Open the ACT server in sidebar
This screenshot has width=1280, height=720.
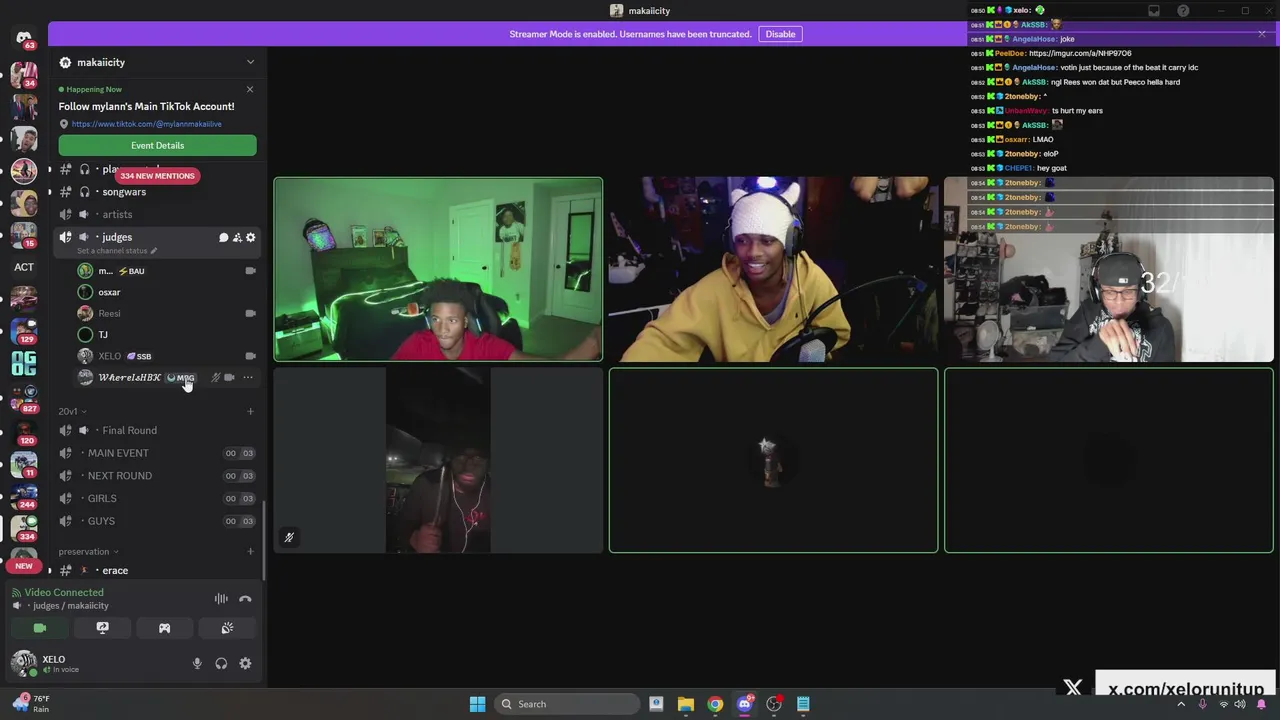point(24,267)
